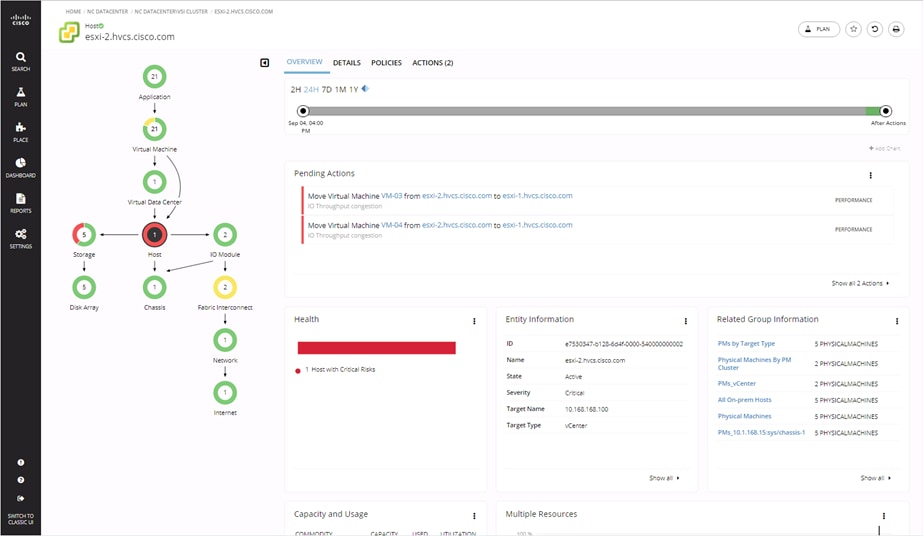Open Entity Information widget options menu
923x536 pixels.
pyautogui.click(x=686, y=321)
